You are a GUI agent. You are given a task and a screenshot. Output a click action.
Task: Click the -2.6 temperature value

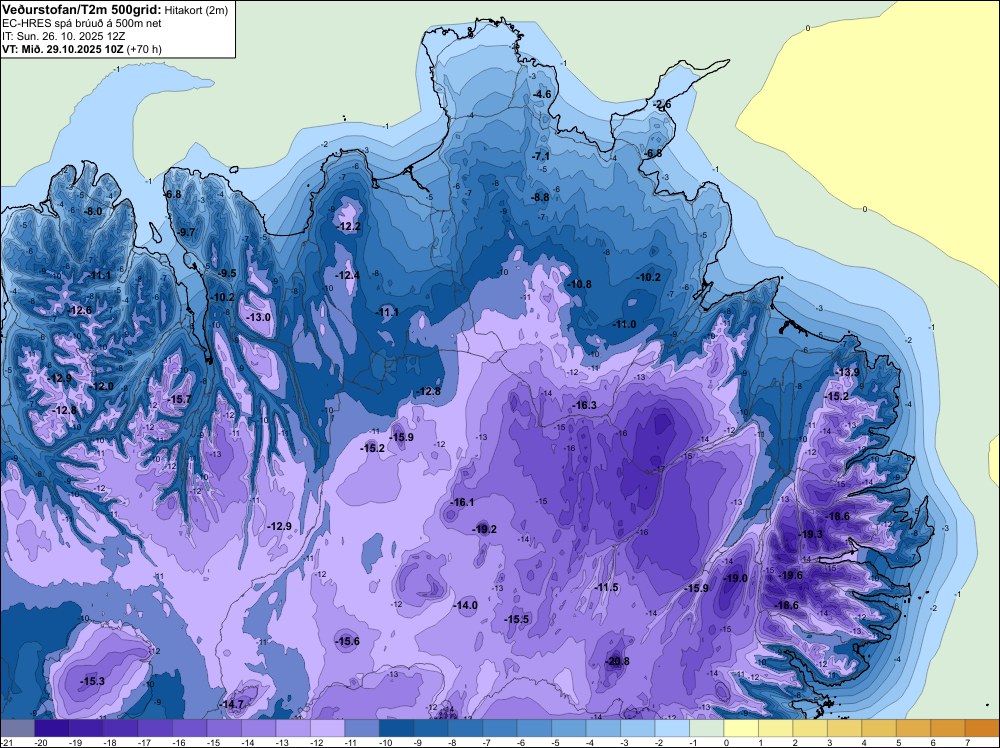pyautogui.click(x=662, y=105)
